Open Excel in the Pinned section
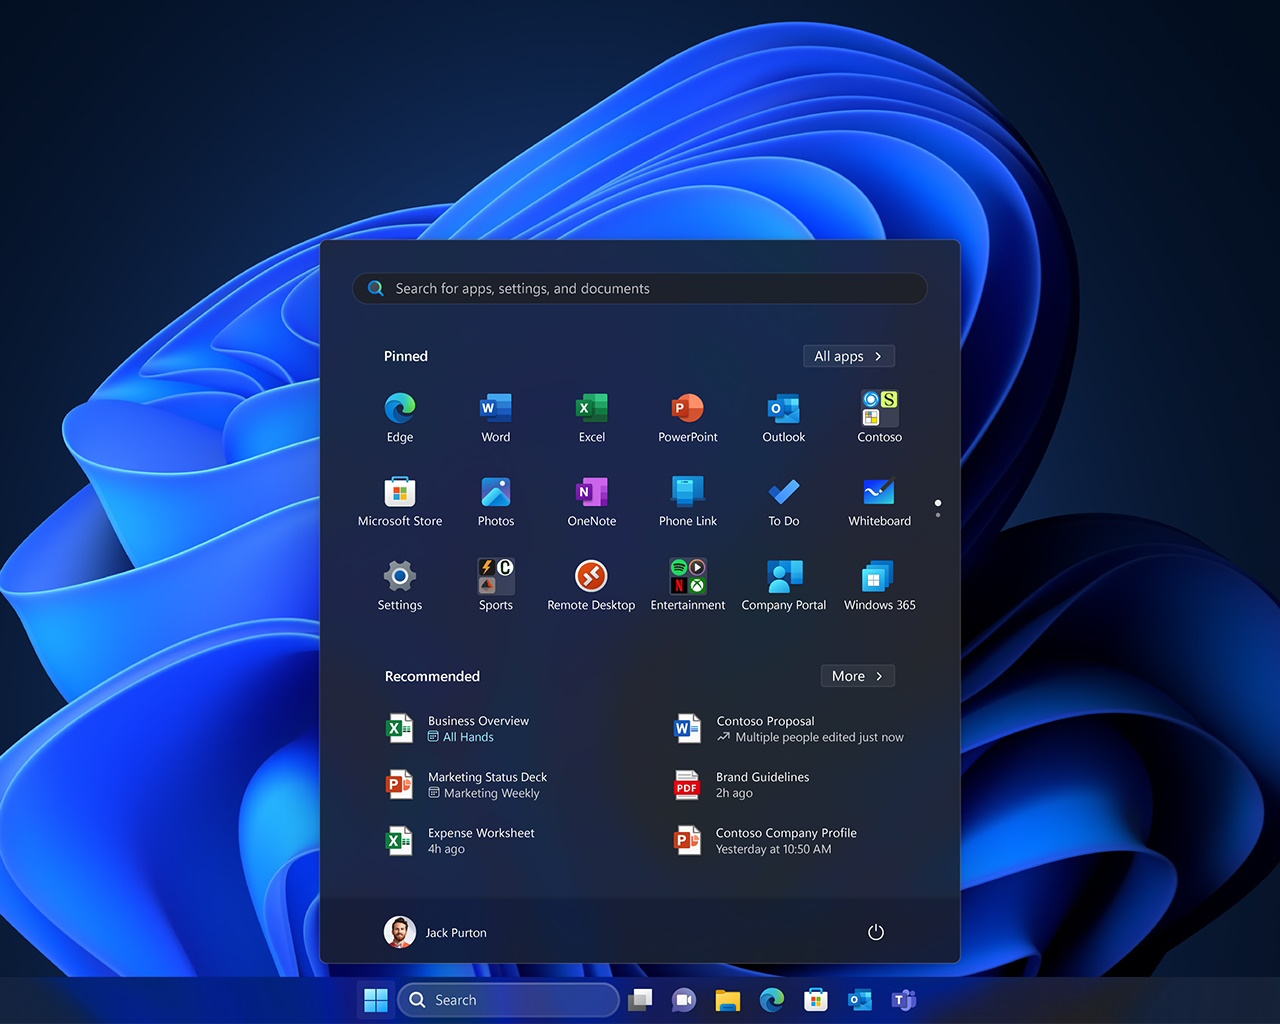1280x1024 pixels. 592,417
